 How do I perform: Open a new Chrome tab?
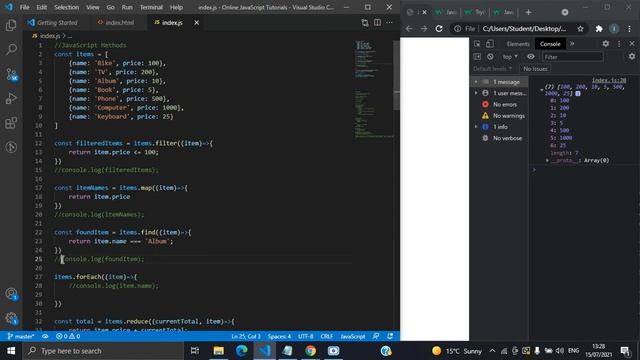528,12
